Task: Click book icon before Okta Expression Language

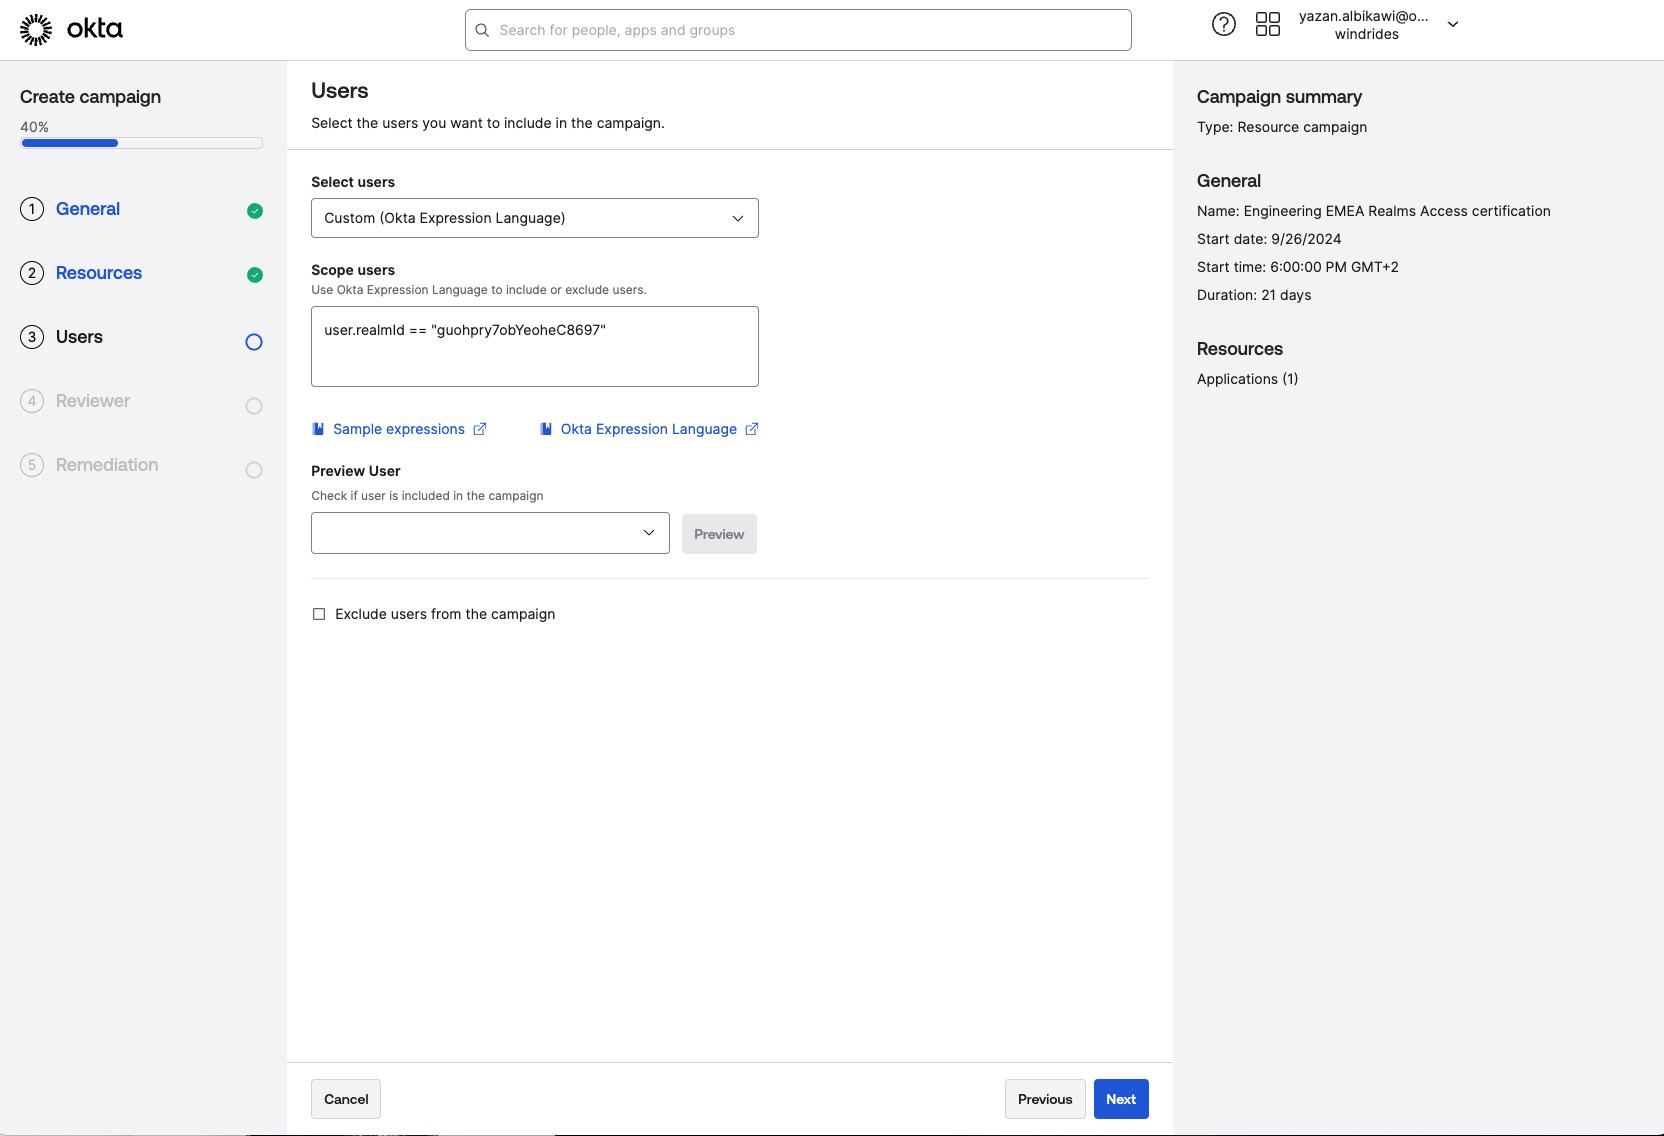Action: (x=546, y=429)
